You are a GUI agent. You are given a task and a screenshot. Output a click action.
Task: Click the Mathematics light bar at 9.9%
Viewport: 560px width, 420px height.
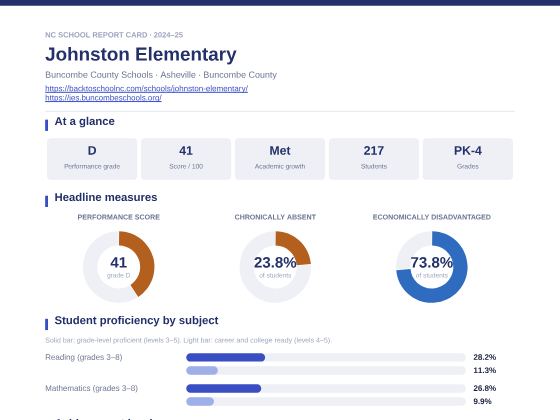pyautogui.click(x=200, y=401)
